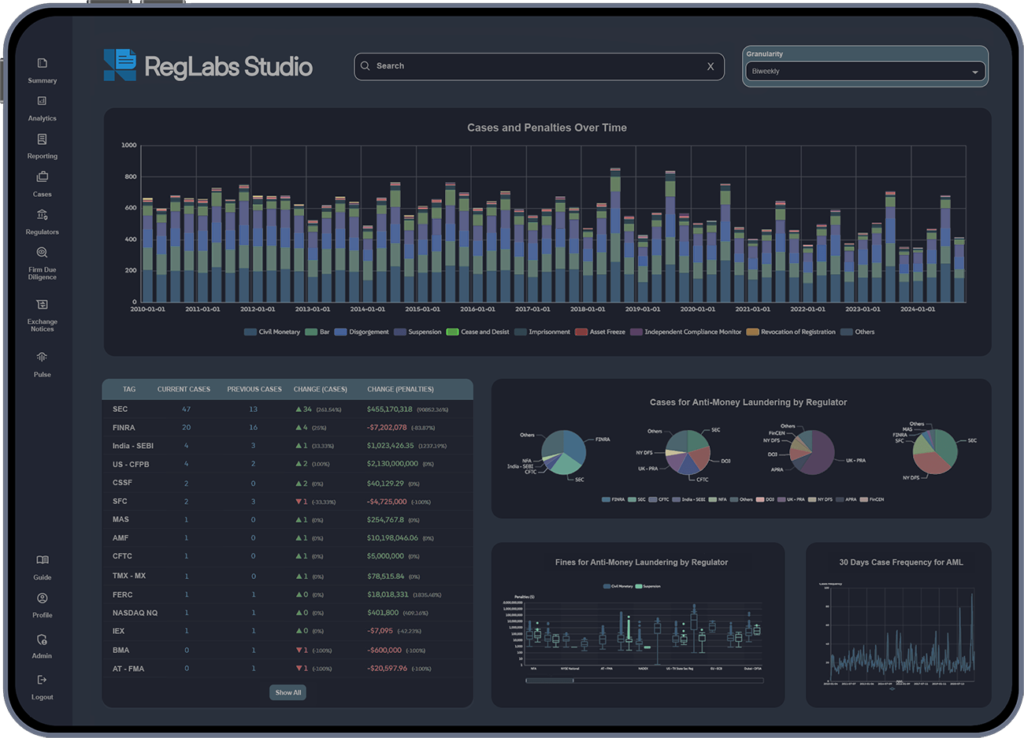Click the Show All button
Screen dimensions: 1024x738
[288, 692]
